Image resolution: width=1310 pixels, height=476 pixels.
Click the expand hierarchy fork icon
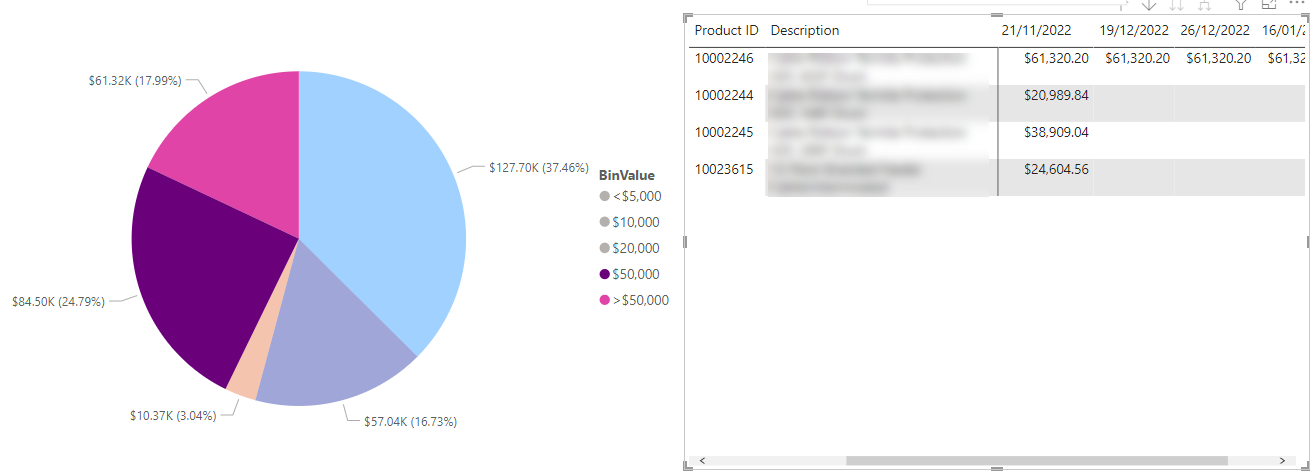(1205, 4)
